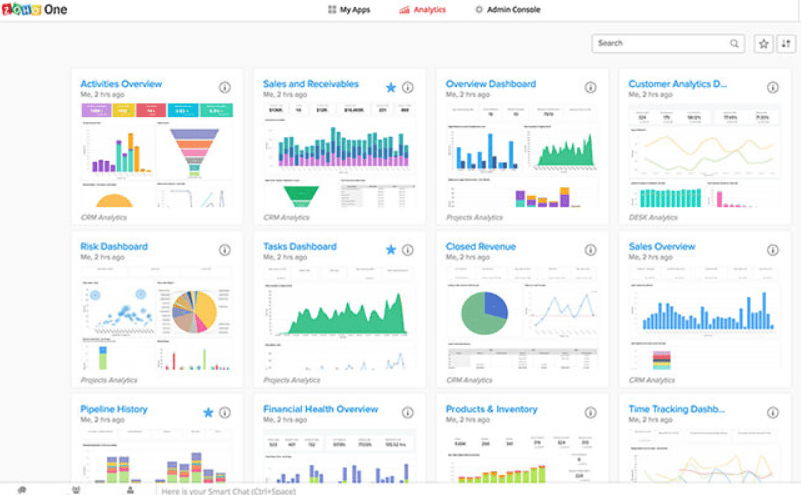This screenshot has height=495, width=801.
Task: Toggle the favorite star on Pipeline History
Action: pos(208,412)
